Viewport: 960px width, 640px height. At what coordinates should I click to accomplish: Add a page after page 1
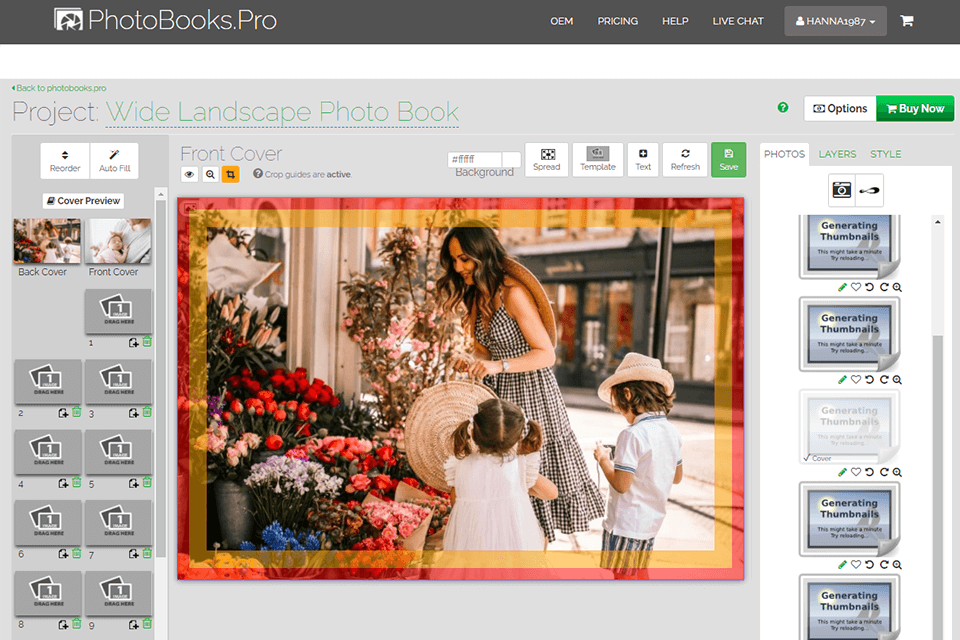pos(133,343)
